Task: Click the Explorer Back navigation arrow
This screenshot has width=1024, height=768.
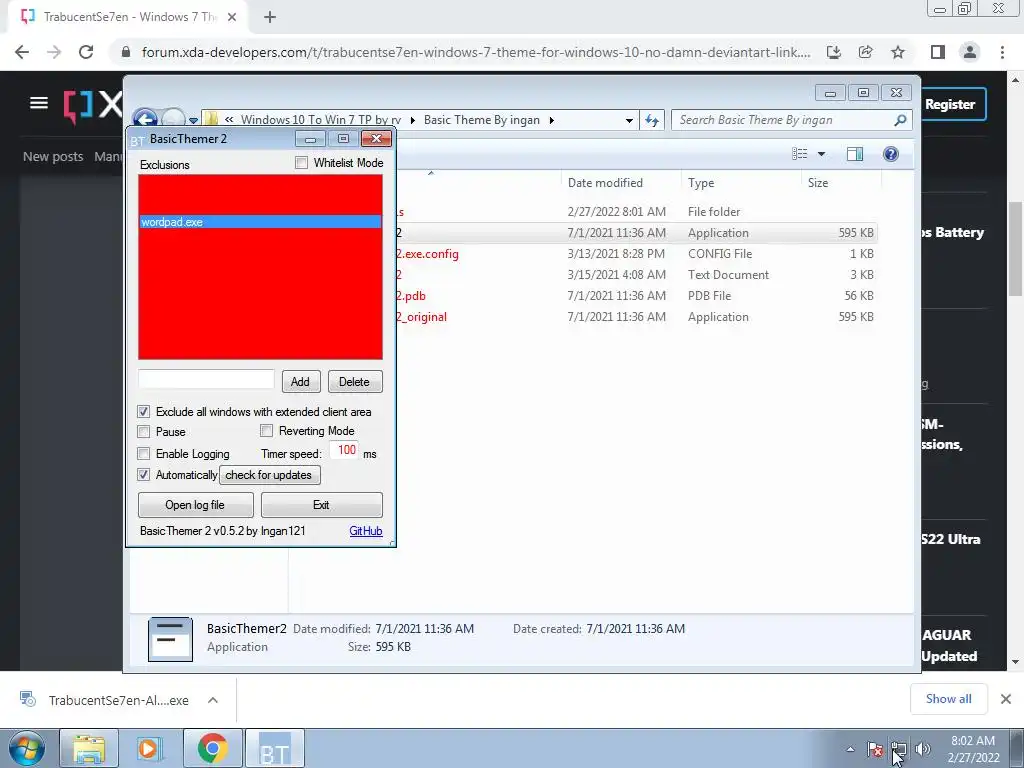Action: tap(145, 120)
